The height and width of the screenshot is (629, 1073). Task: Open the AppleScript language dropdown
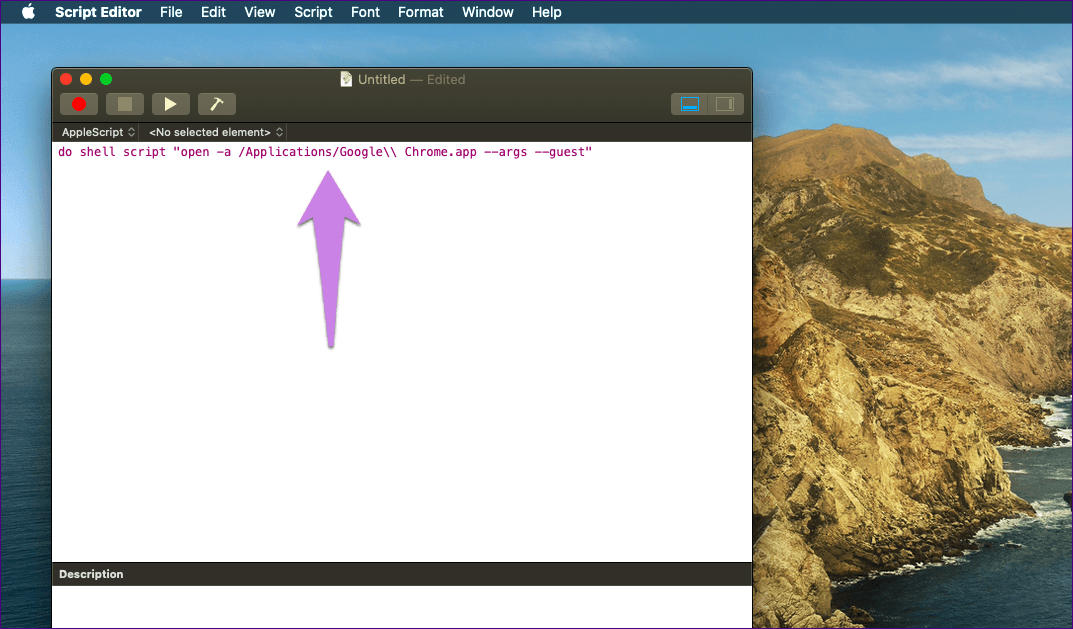(x=98, y=132)
